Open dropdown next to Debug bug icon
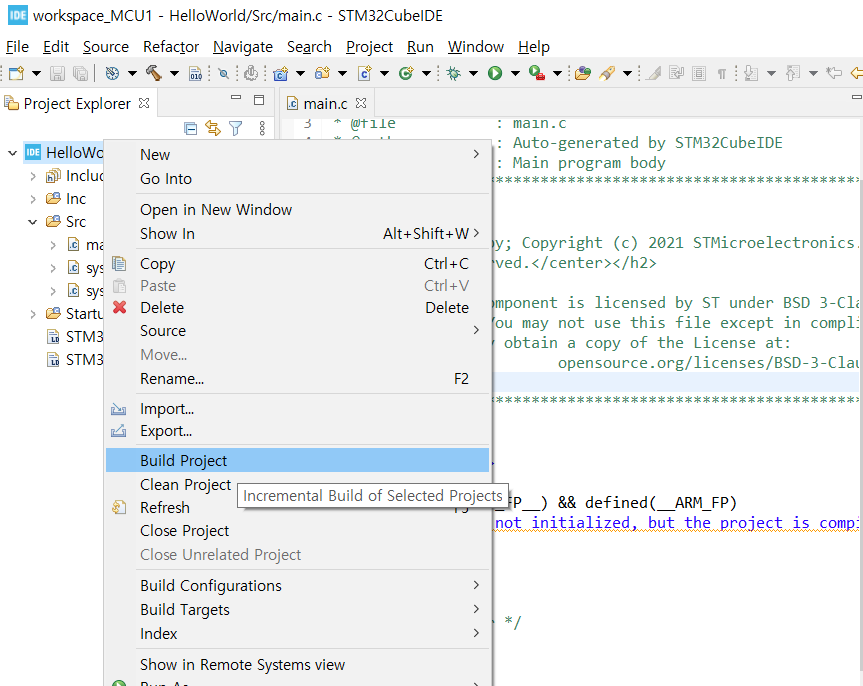The height and width of the screenshot is (686, 863). [x=473, y=73]
